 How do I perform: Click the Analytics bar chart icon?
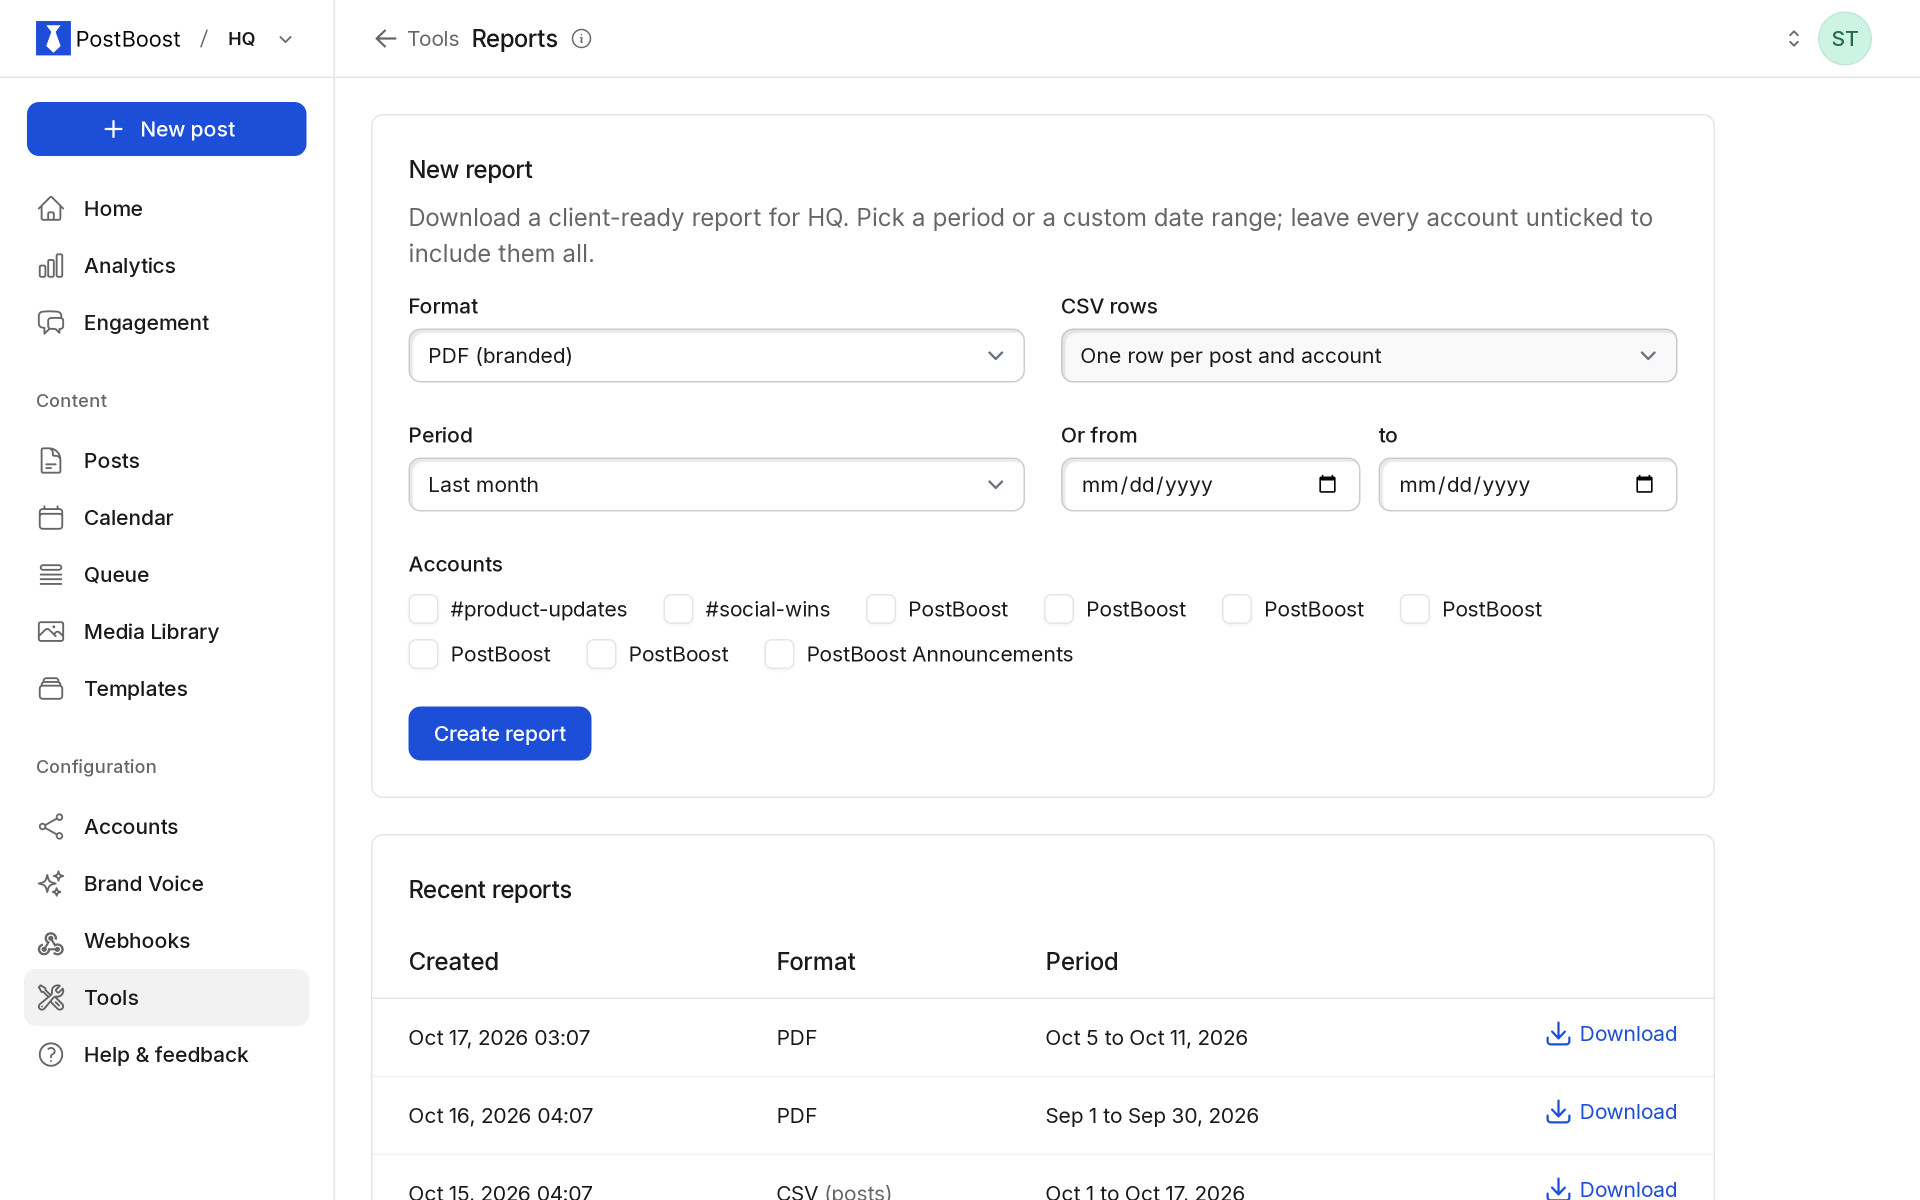[x=51, y=265]
